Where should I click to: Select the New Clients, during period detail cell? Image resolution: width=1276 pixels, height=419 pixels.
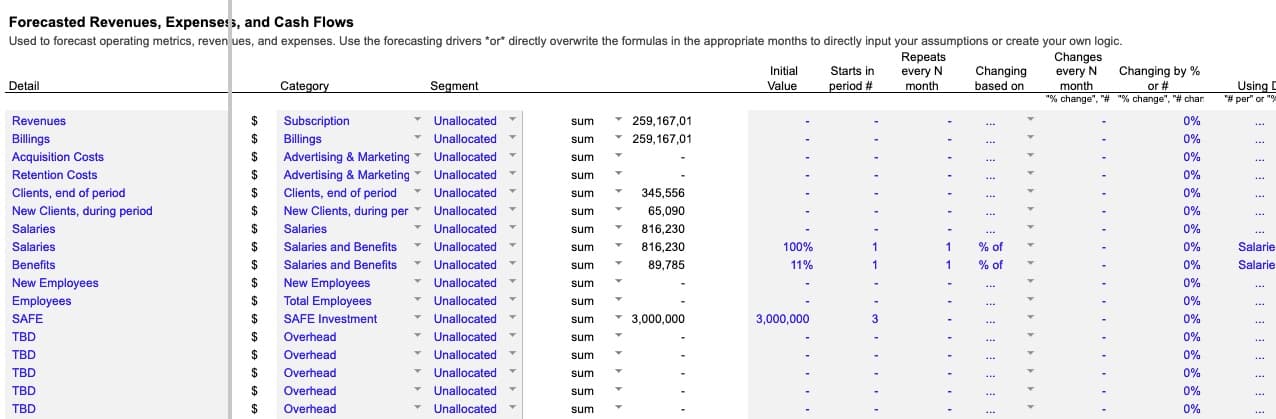82,211
